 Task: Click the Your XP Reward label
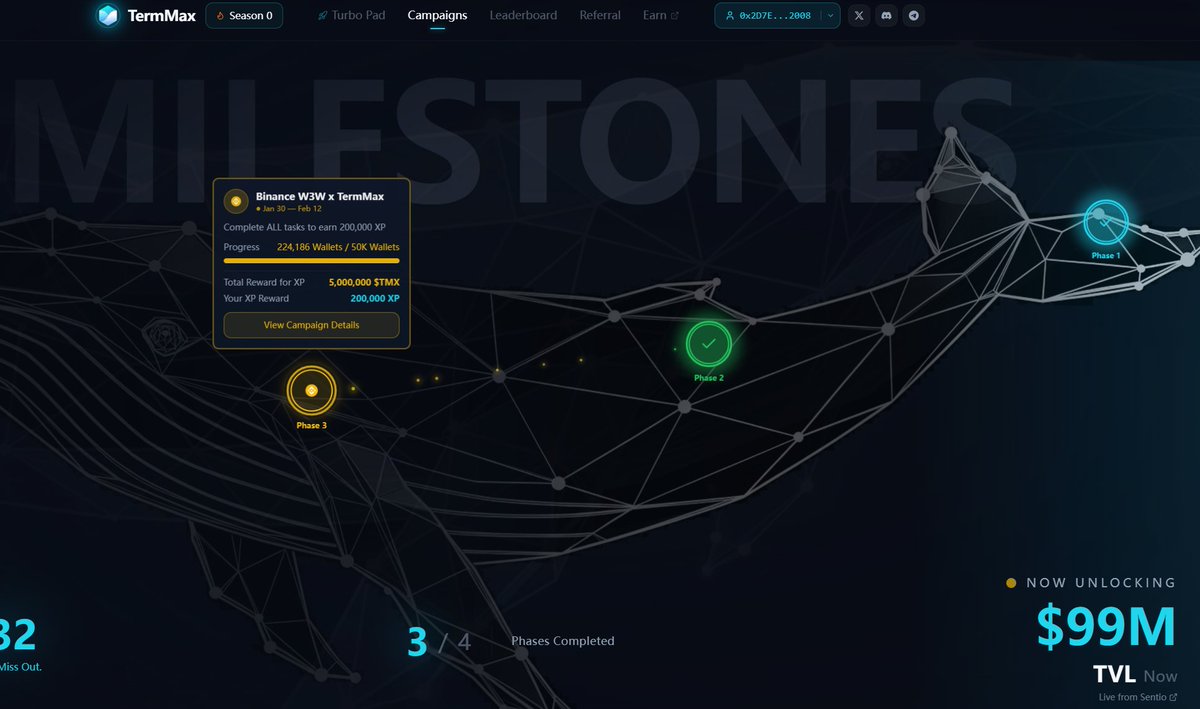[x=256, y=299]
